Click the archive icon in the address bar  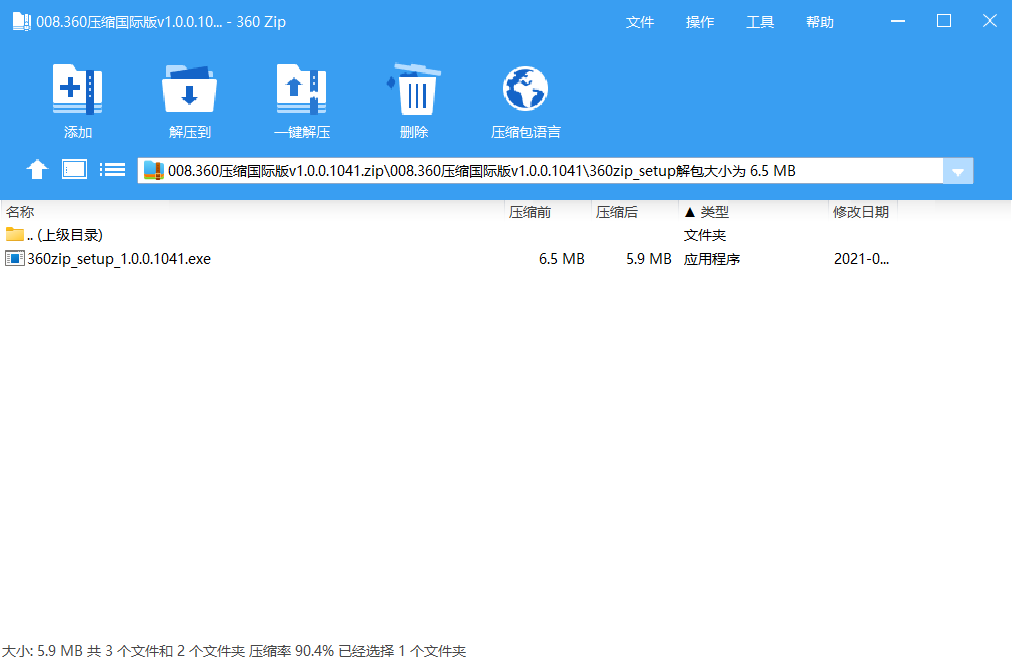point(153,170)
